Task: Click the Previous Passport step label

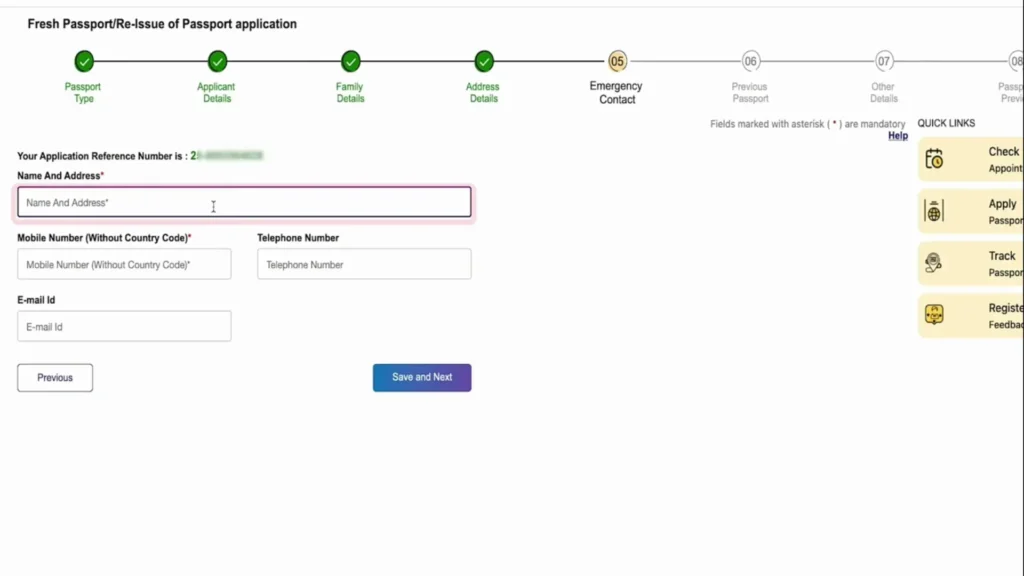Action: (x=750, y=93)
